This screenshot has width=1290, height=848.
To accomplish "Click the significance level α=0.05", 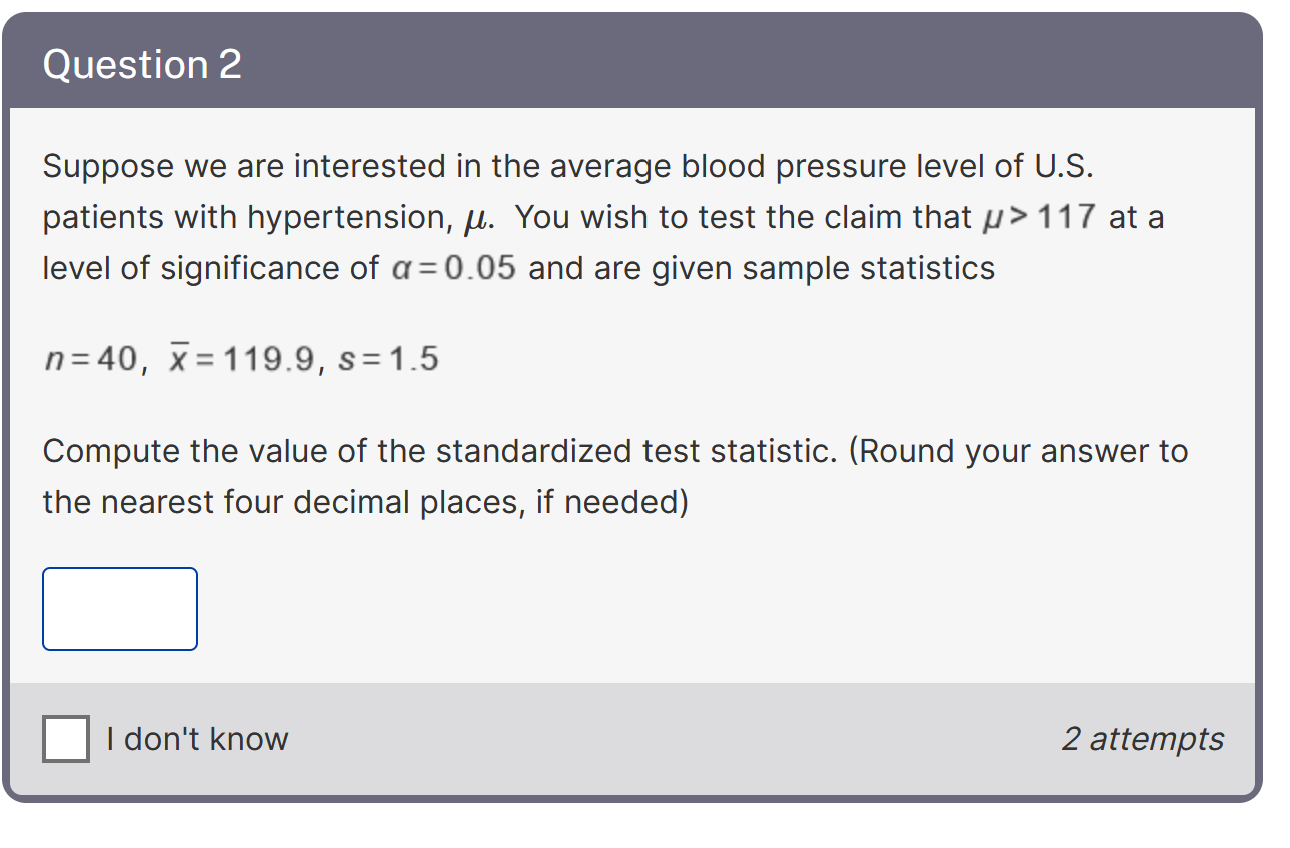I will [x=452, y=268].
